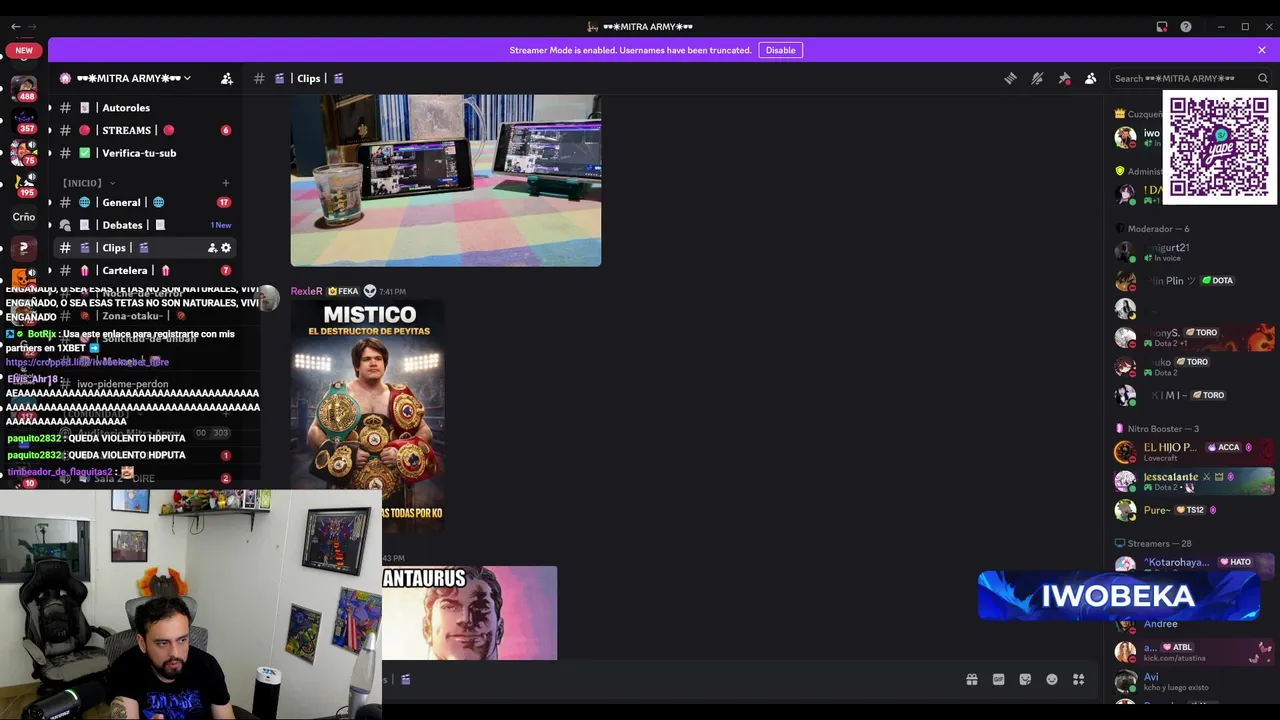Click the invite people icon beside server name
The height and width of the screenshot is (720, 1280).
pos(227,78)
